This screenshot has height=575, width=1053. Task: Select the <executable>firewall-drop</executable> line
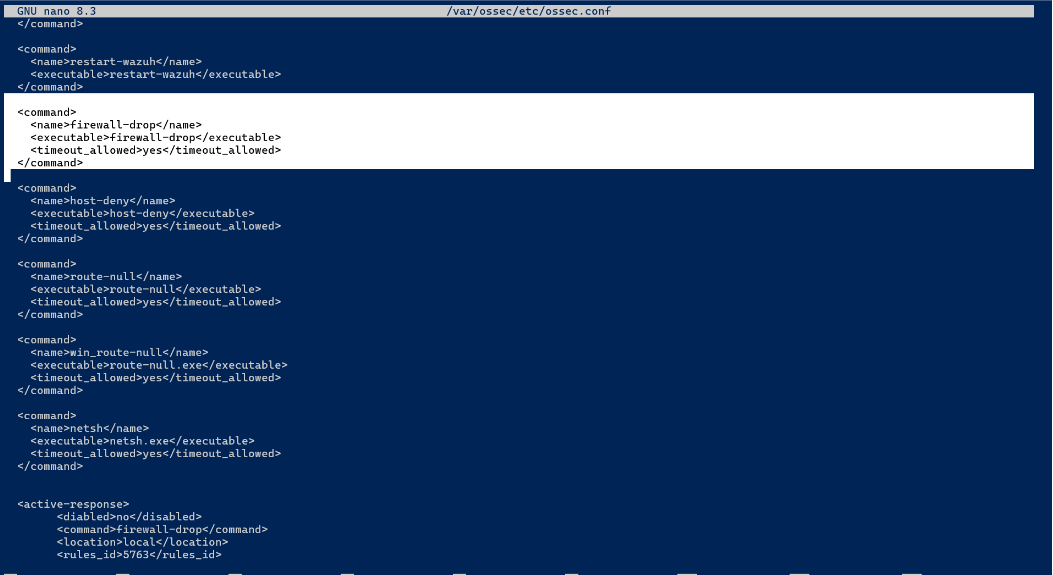coord(155,138)
